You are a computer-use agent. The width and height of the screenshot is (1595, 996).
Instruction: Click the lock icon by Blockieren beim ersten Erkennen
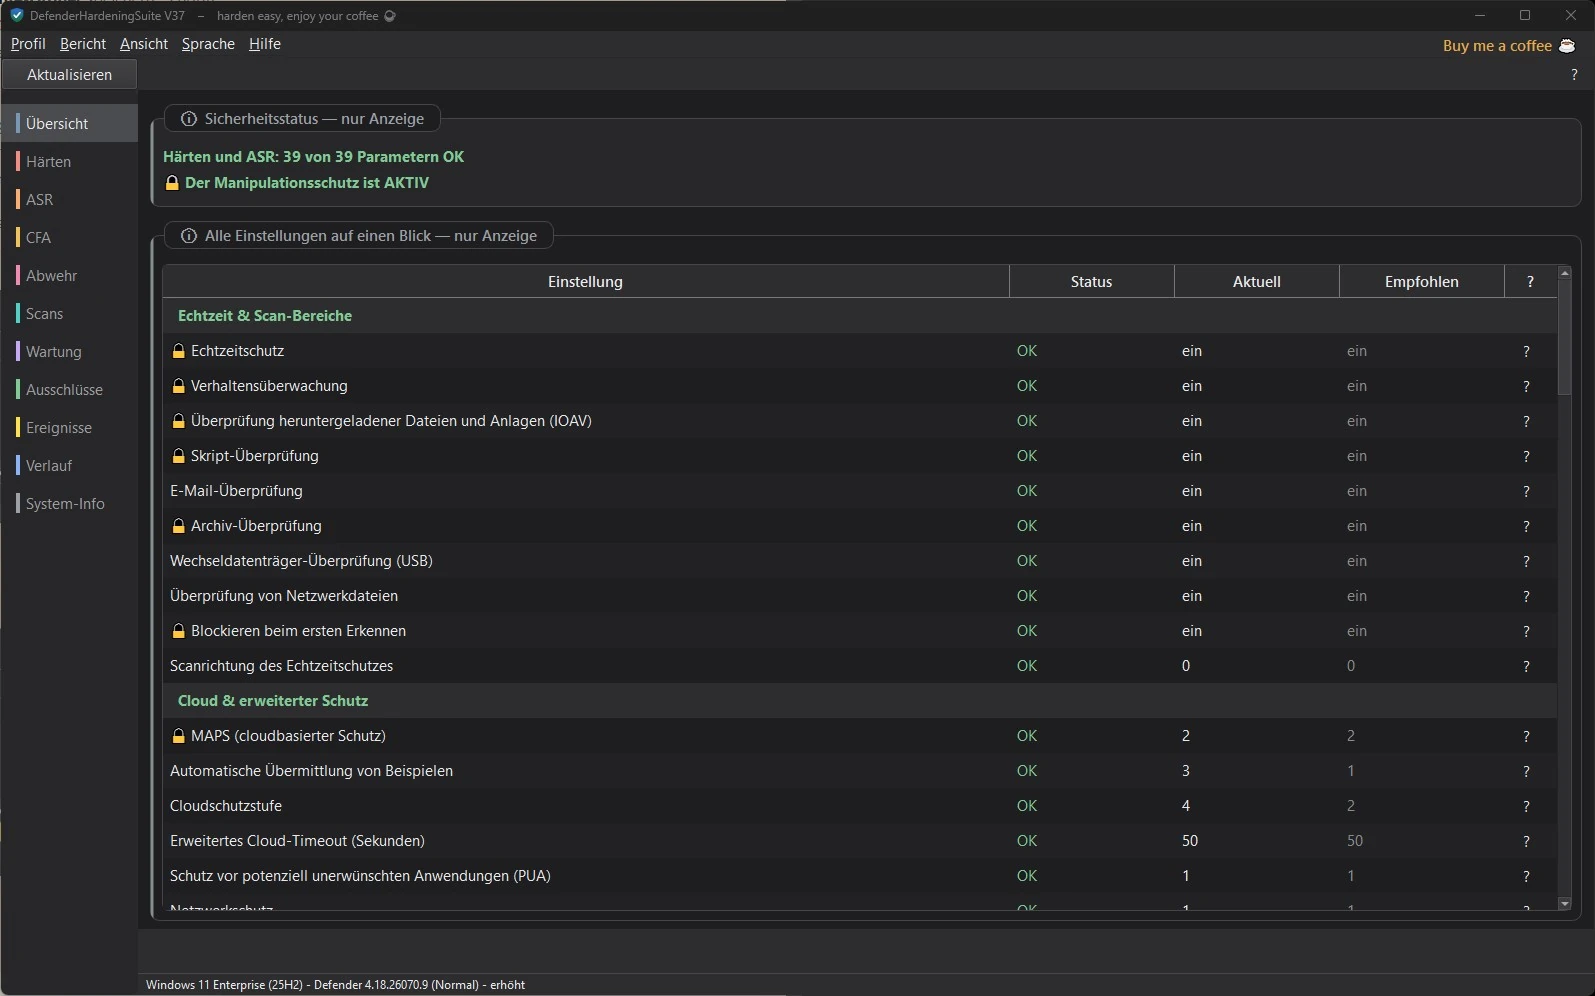pos(179,631)
